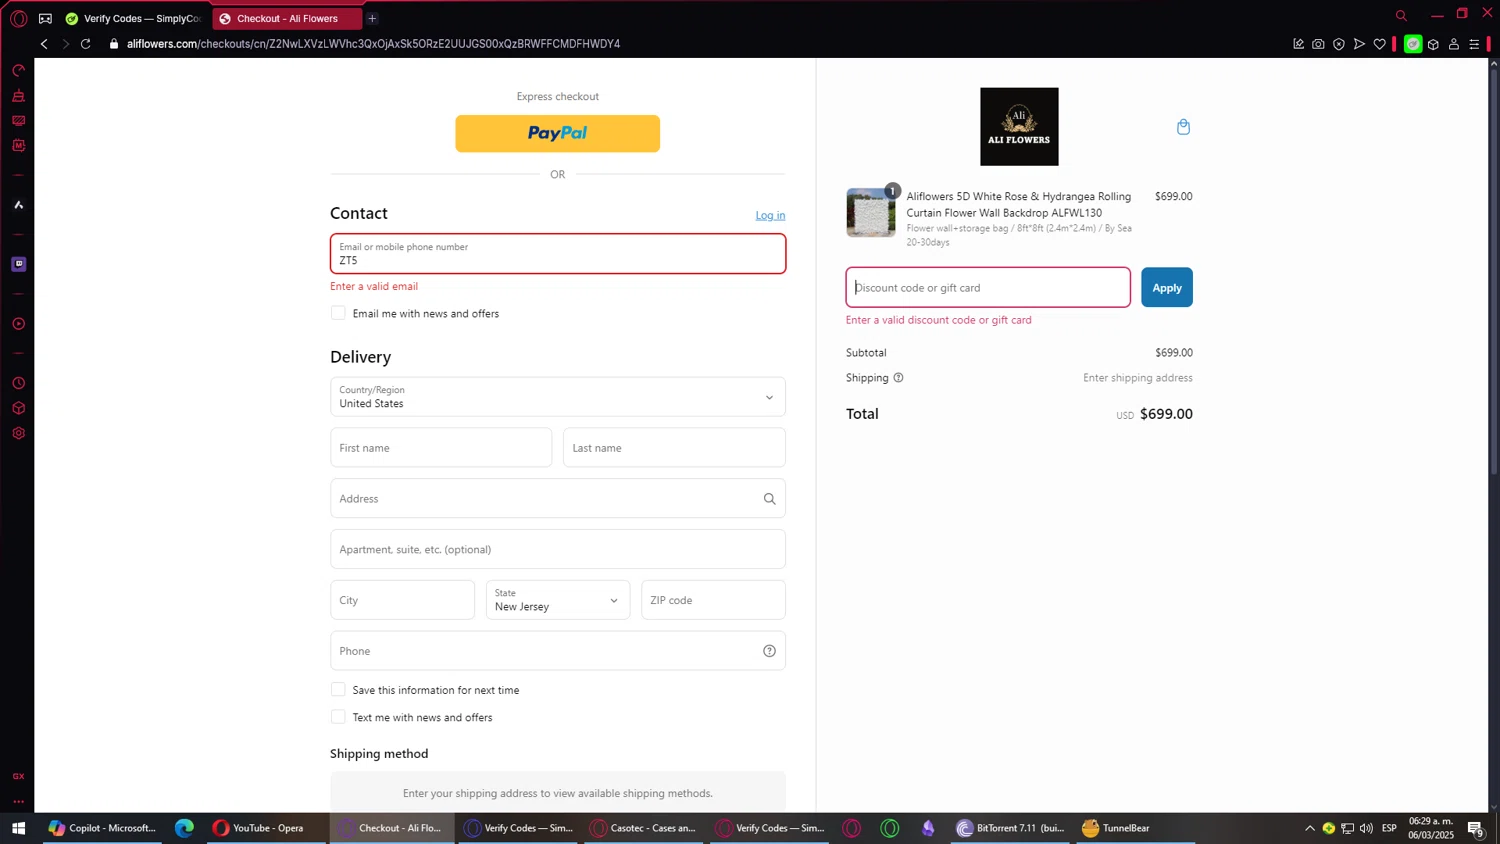Image resolution: width=1500 pixels, height=844 pixels.
Task: Open the volume speaker tray icon
Action: 1367,828
